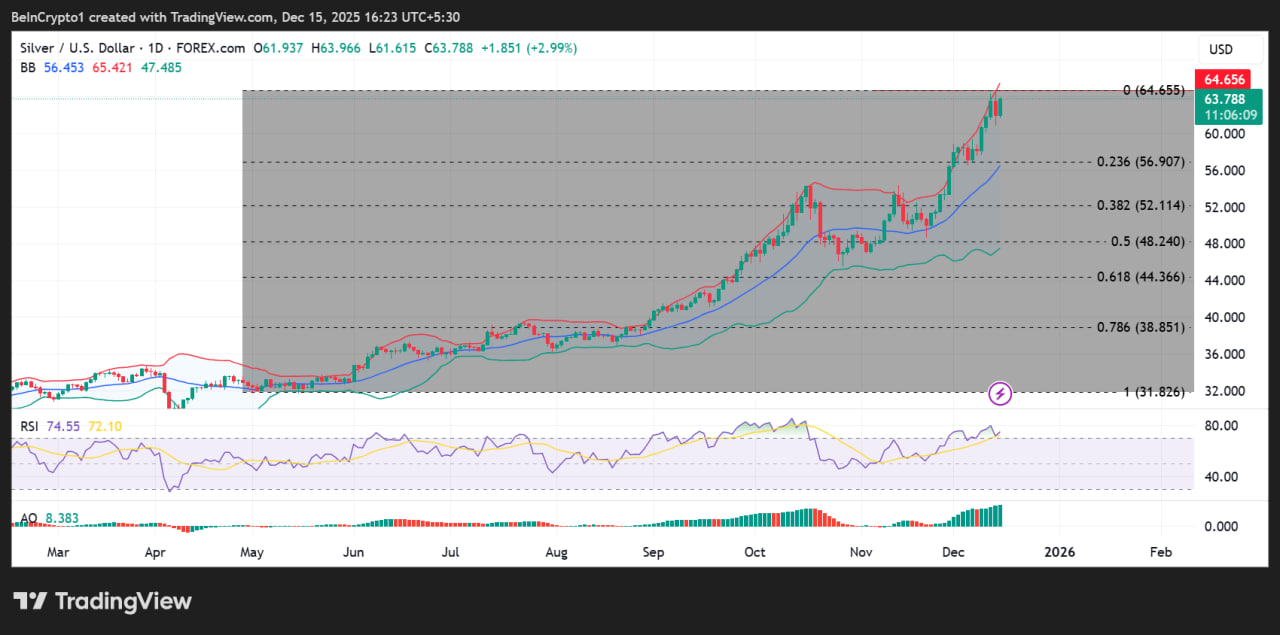The image size is (1280, 635).
Task: Select the 0.618 (44.366) Fibonacci level
Action: [x=1140, y=277]
